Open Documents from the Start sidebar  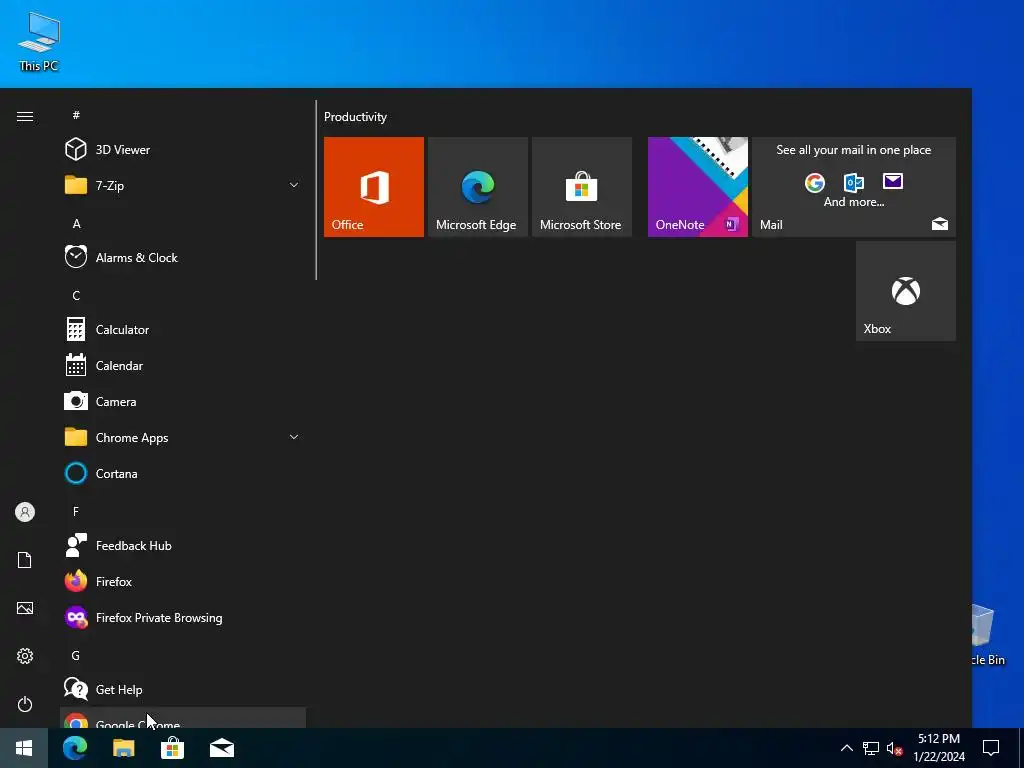(x=25, y=560)
